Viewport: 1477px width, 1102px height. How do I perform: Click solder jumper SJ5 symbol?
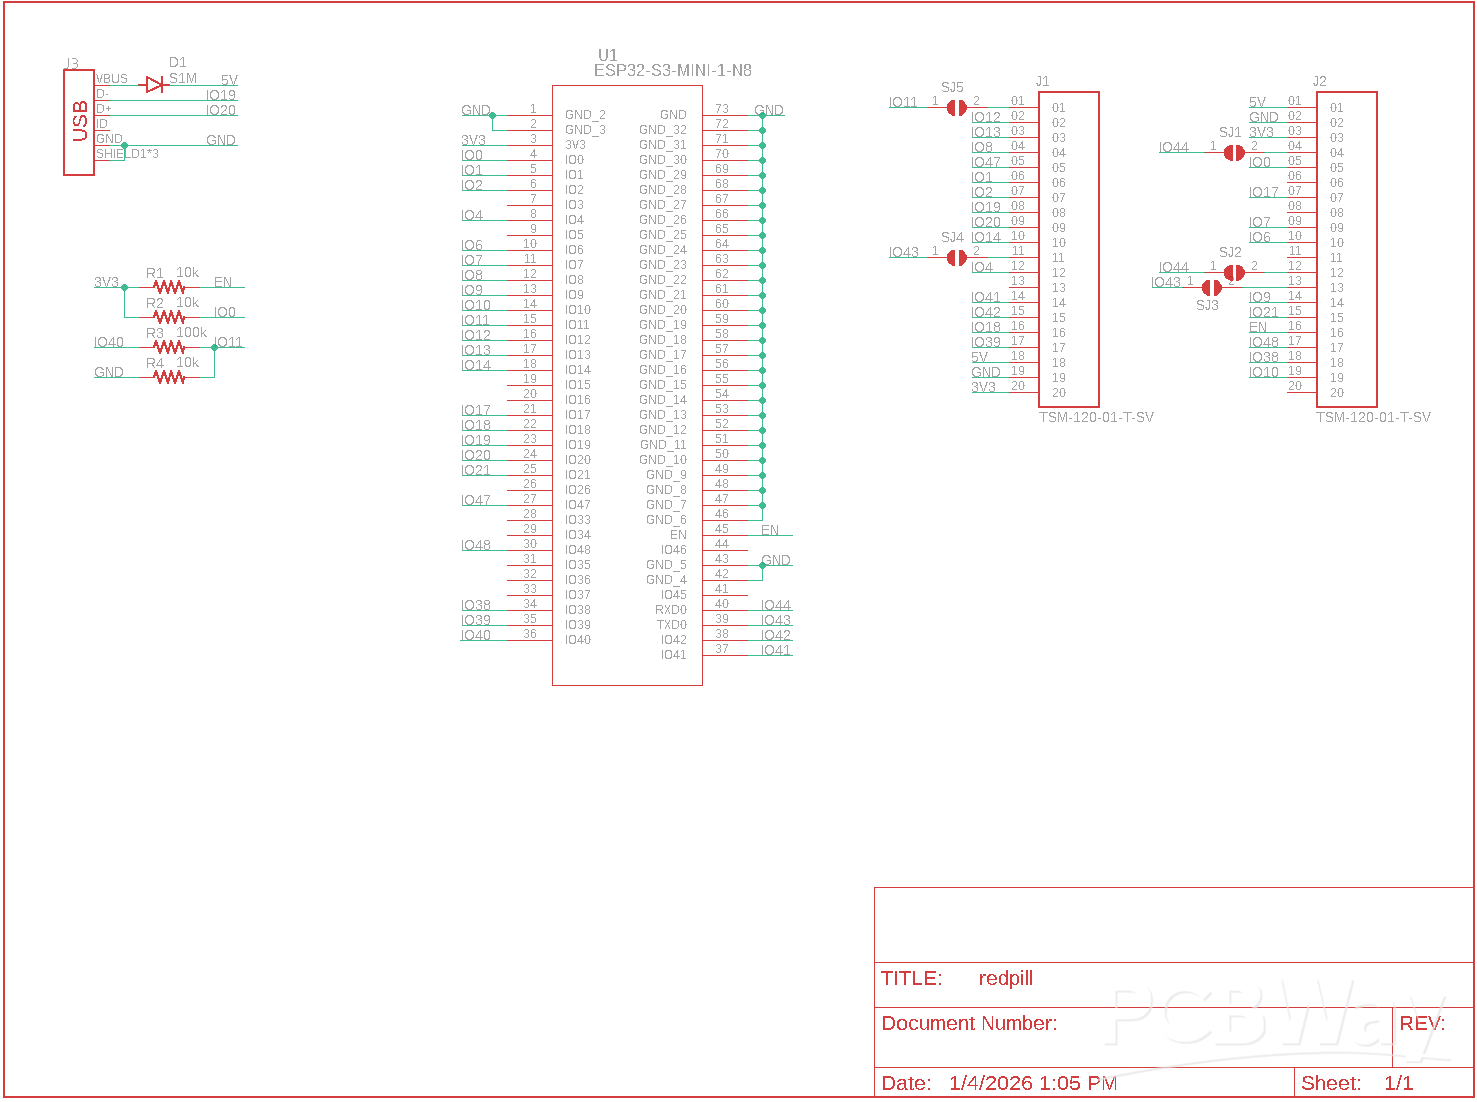coord(956,107)
